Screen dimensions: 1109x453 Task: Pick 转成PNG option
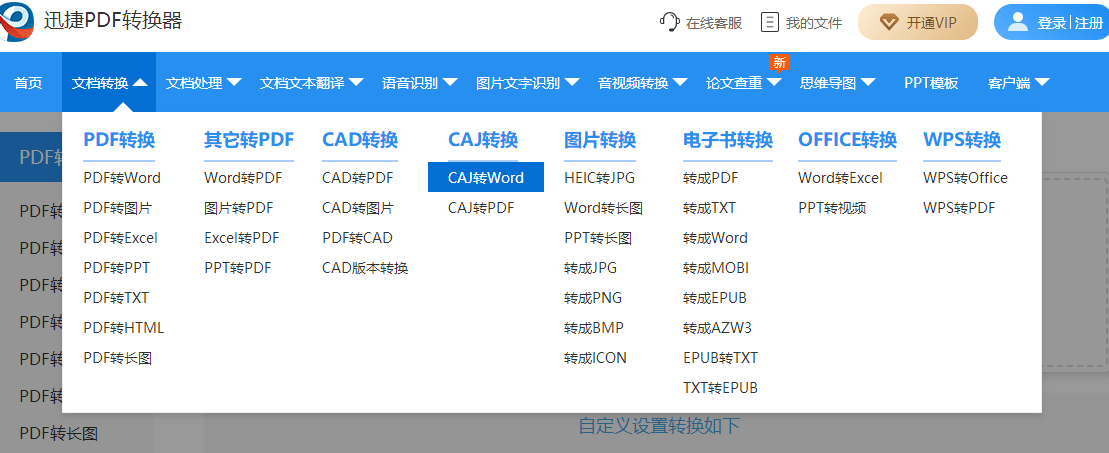pos(593,298)
